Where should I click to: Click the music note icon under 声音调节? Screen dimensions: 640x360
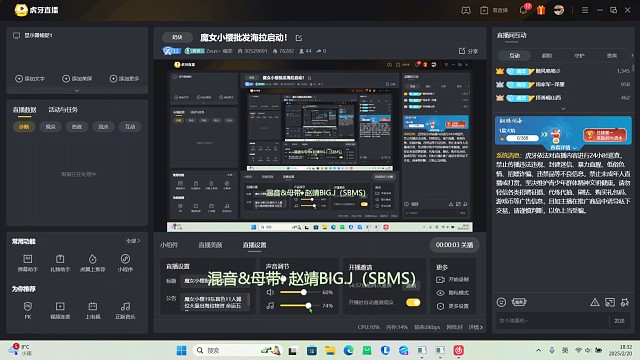pos(270,305)
